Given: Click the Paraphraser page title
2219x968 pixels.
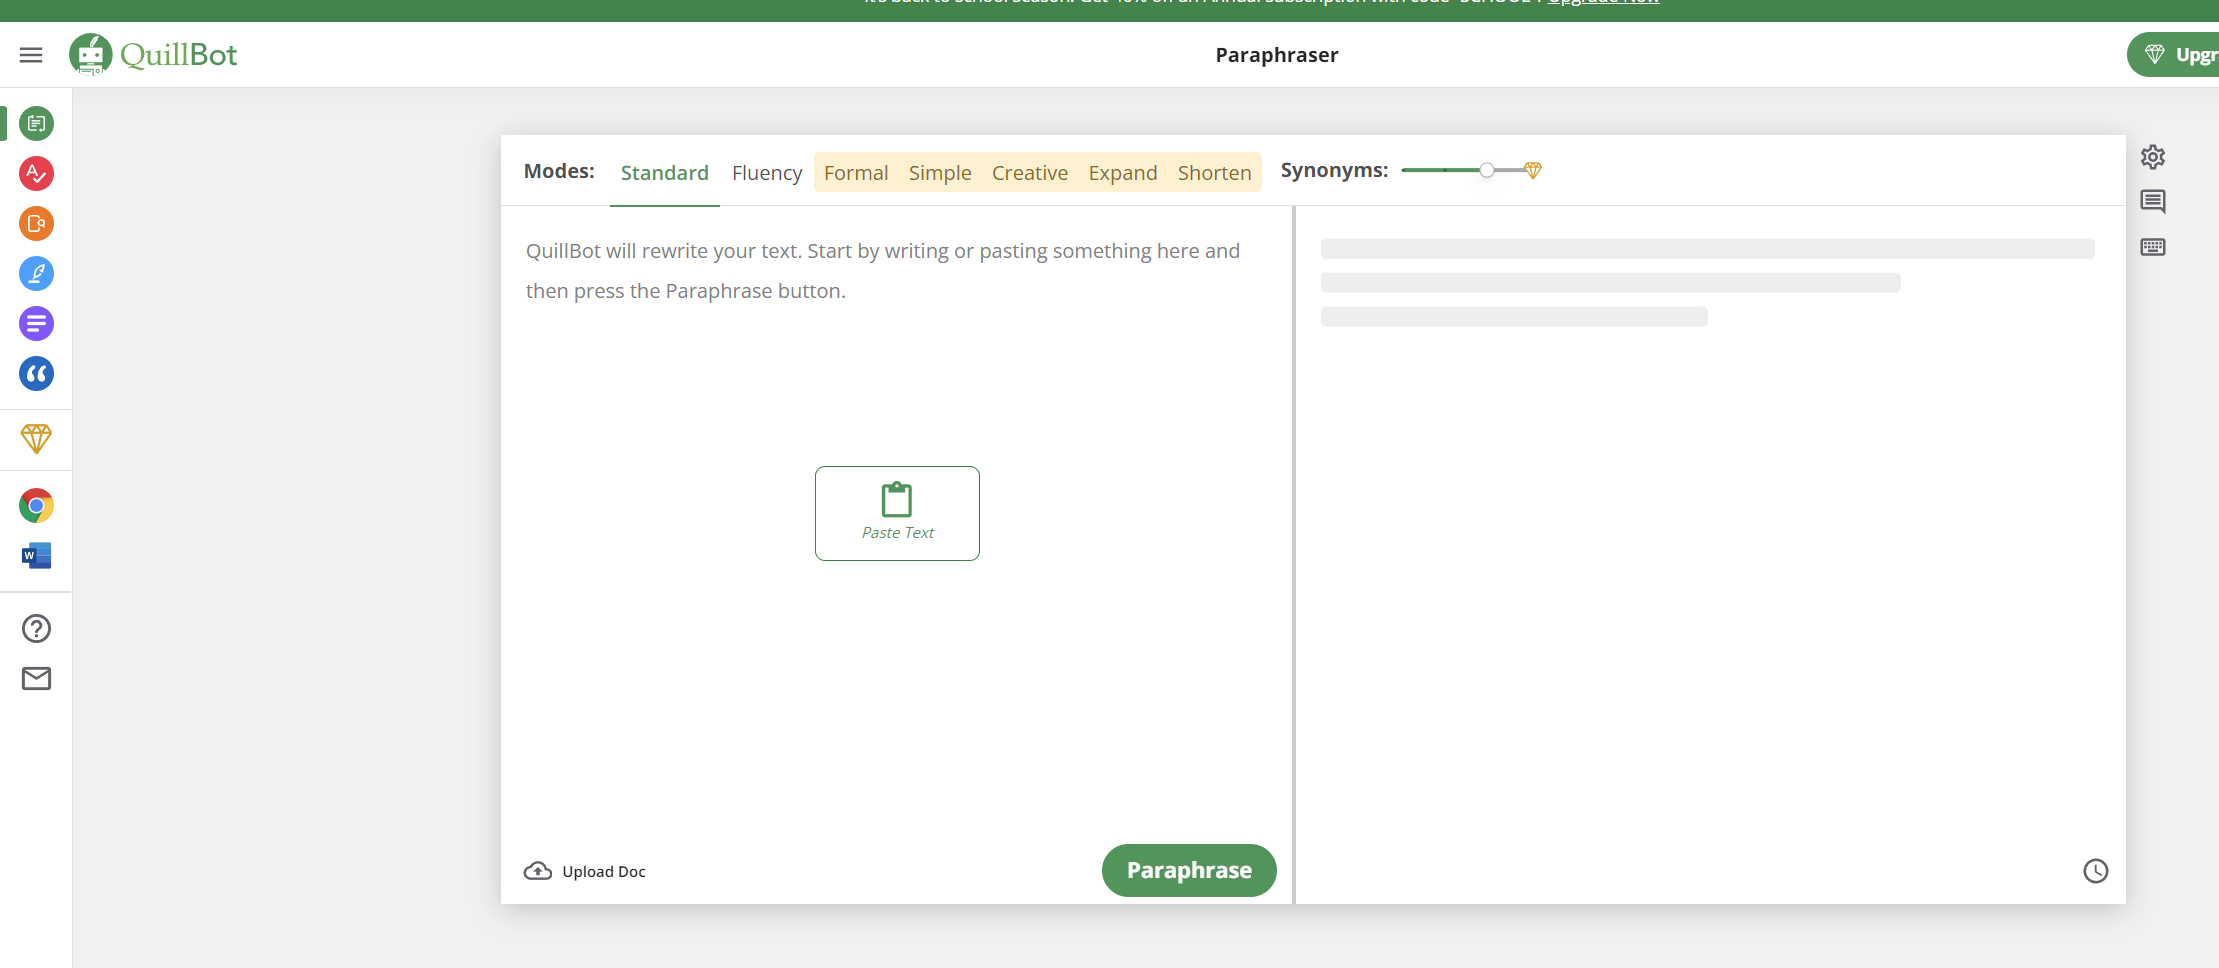Looking at the screenshot, I should (x=1277, y=55).
